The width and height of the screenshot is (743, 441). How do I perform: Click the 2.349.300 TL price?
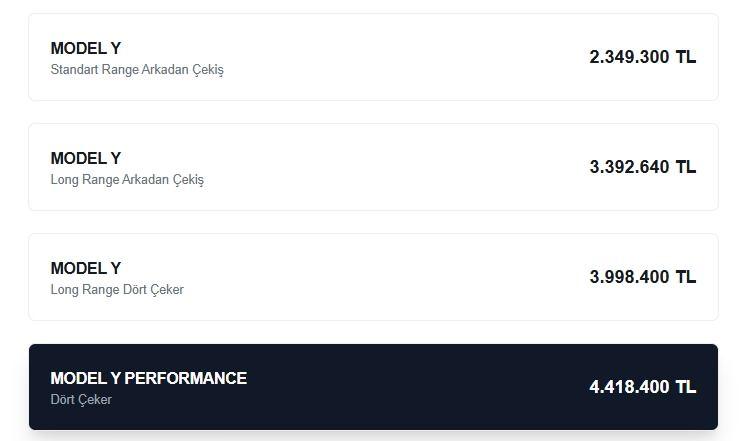[x=629, y=57]
